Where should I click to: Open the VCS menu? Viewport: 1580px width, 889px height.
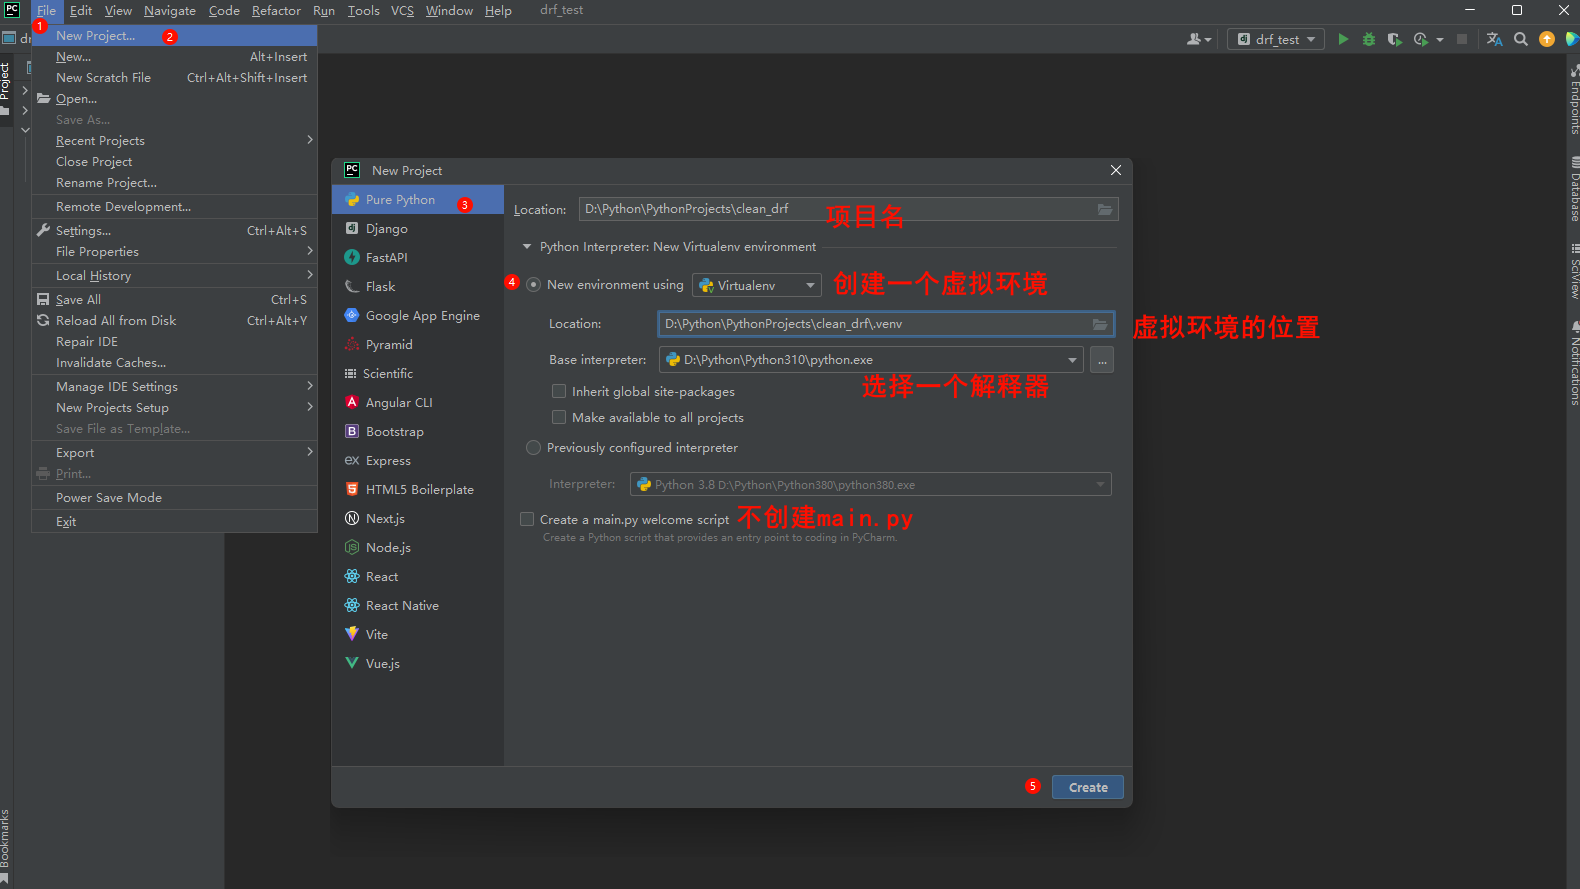point(402,11)
